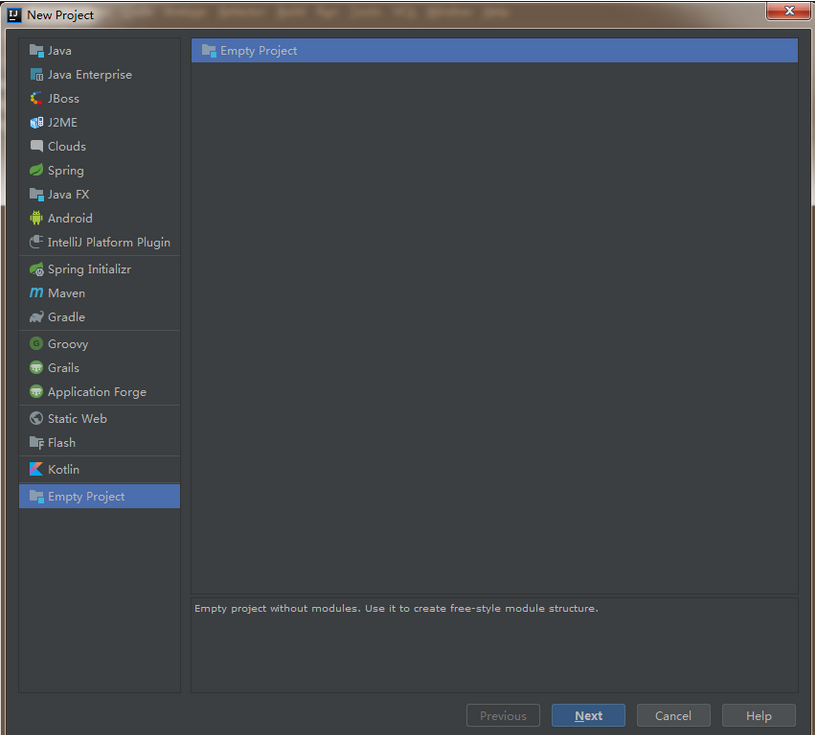Screen dimensions: 815x735
Task: Select Empty Project row in right panel
Action: [494, 50]
